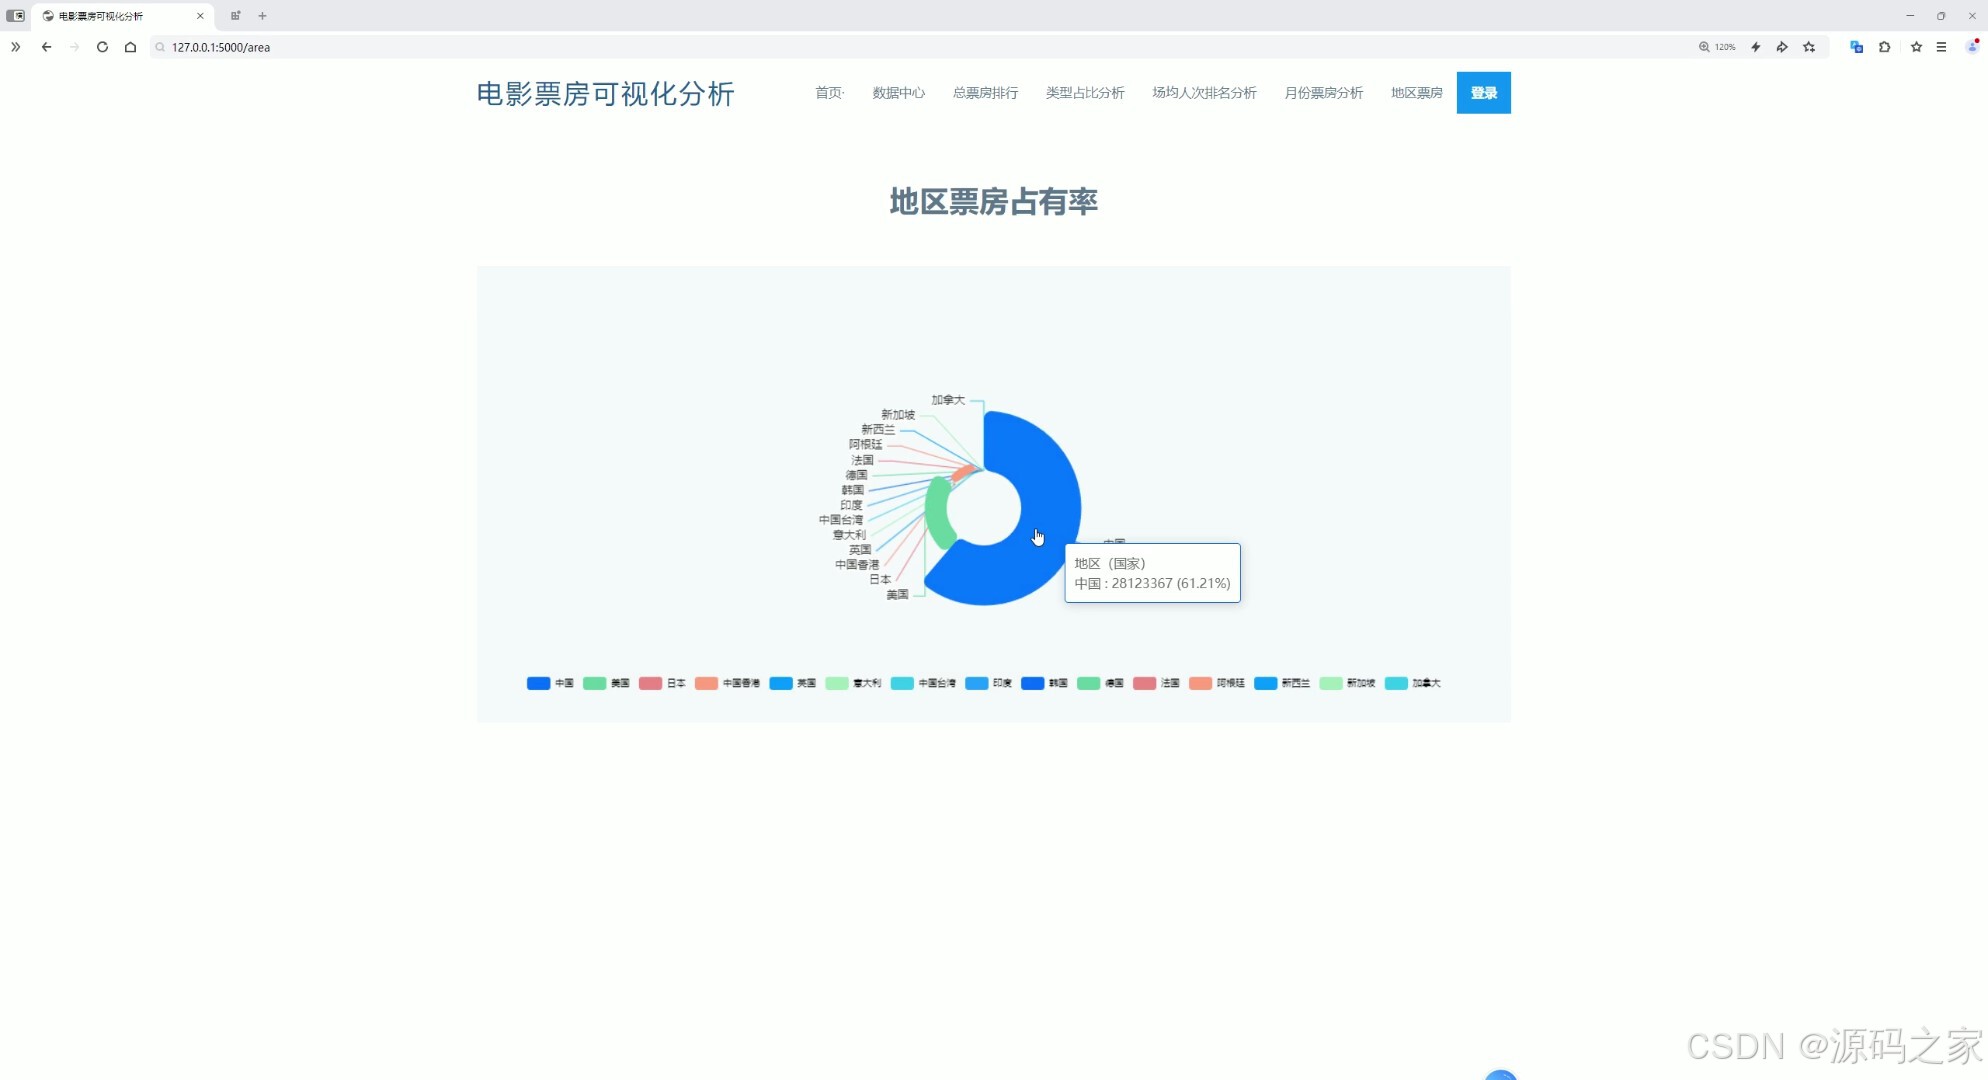
Task: Open the chevron overflow arrows in toolbar
Action: pyautogui.click(x=15, y=47)
